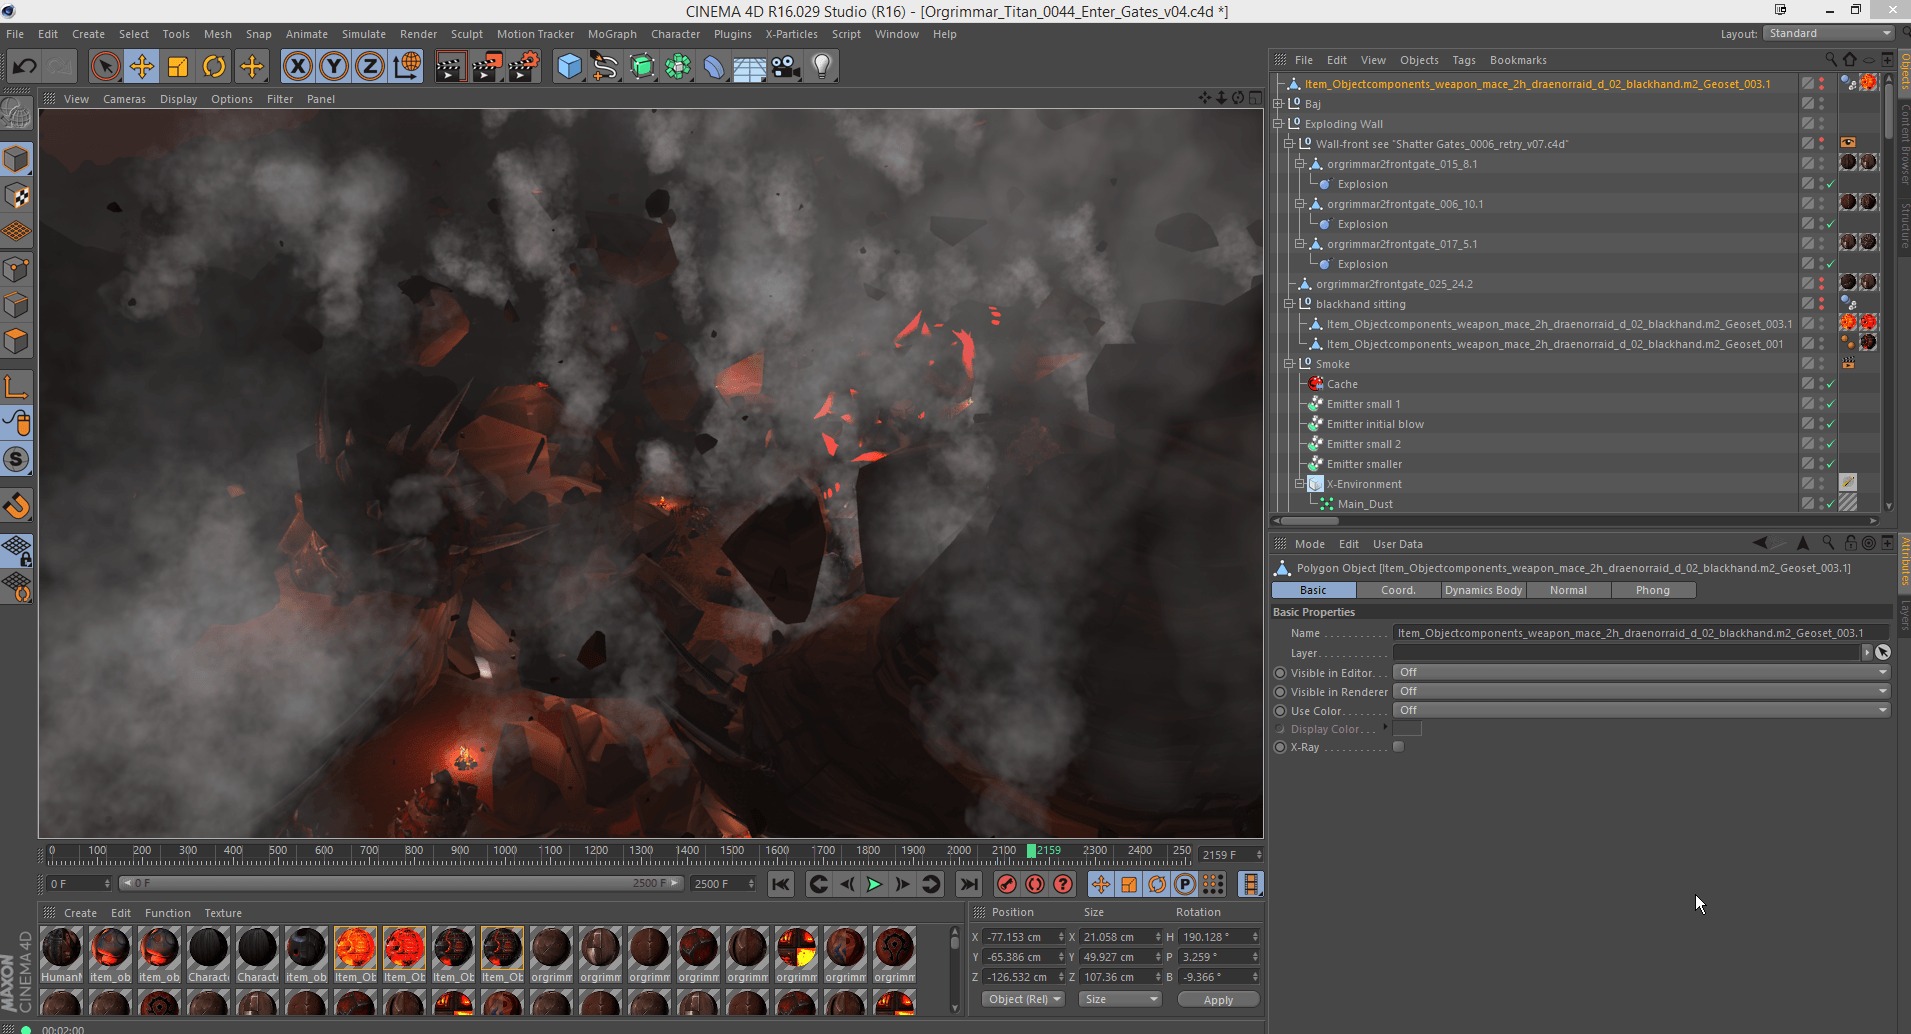Enable the X-Ray checkbox

click(1398, 747)
